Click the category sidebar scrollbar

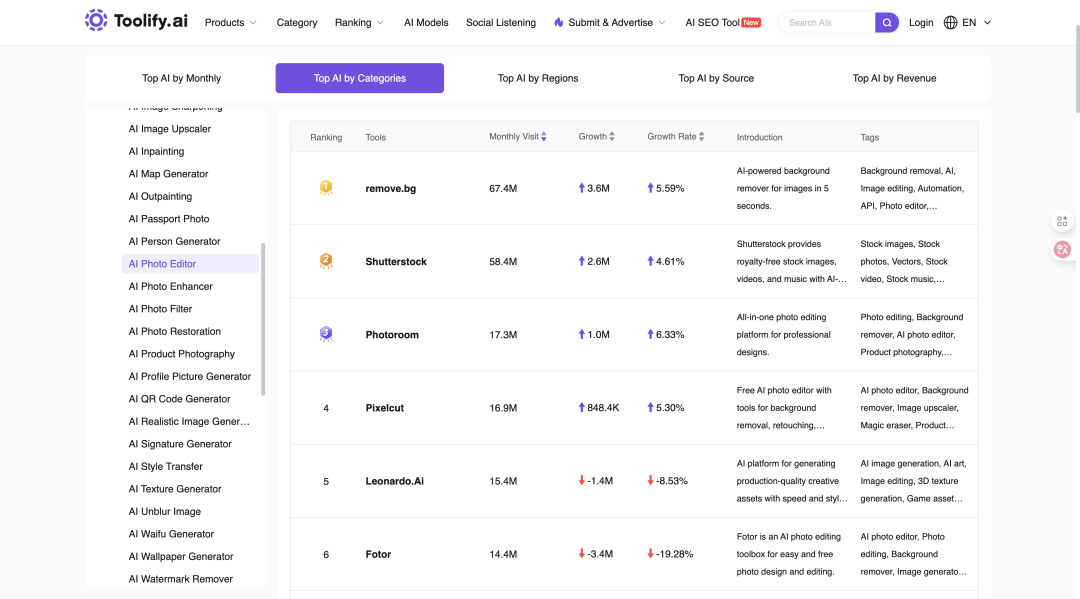pos(263,319)
